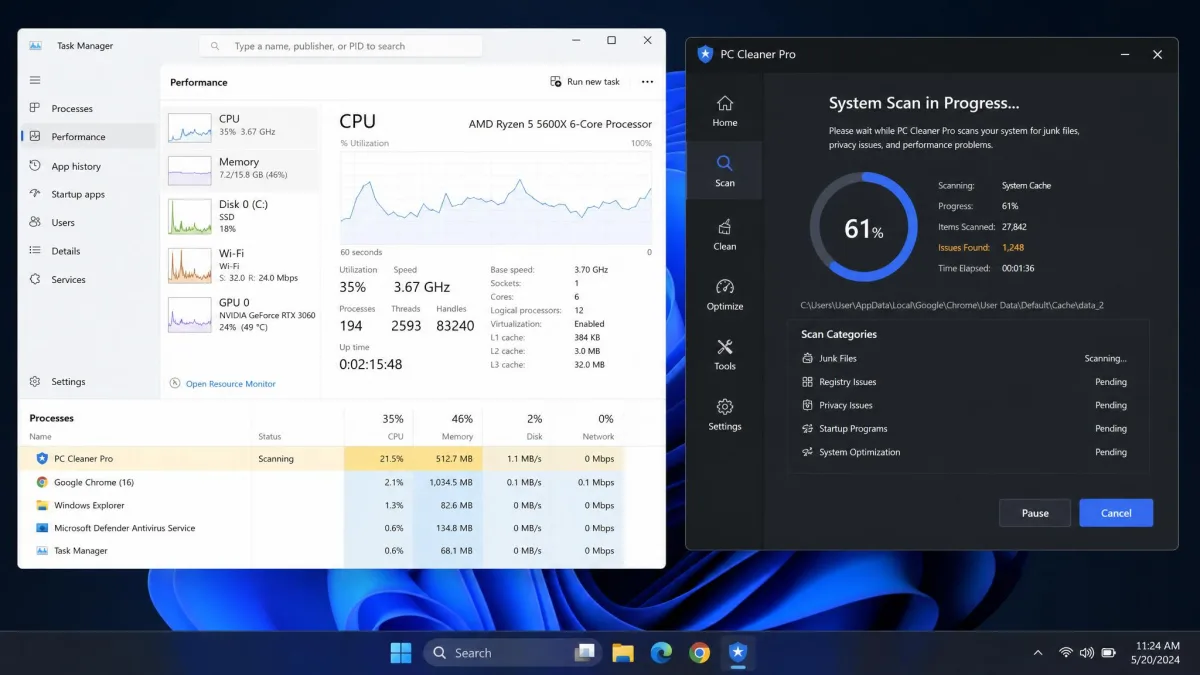Viewport: 1200px width, 675px height.
Task: Open Services page in Task Manager
Action: pos(89,279)
